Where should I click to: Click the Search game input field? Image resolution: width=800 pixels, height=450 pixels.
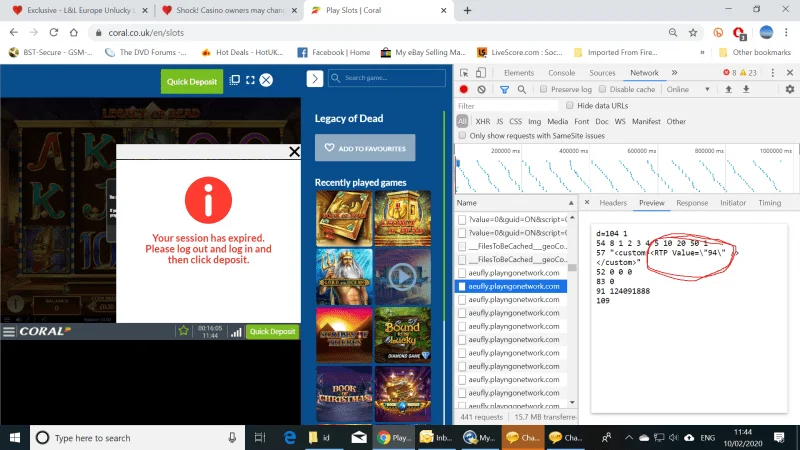387,78
